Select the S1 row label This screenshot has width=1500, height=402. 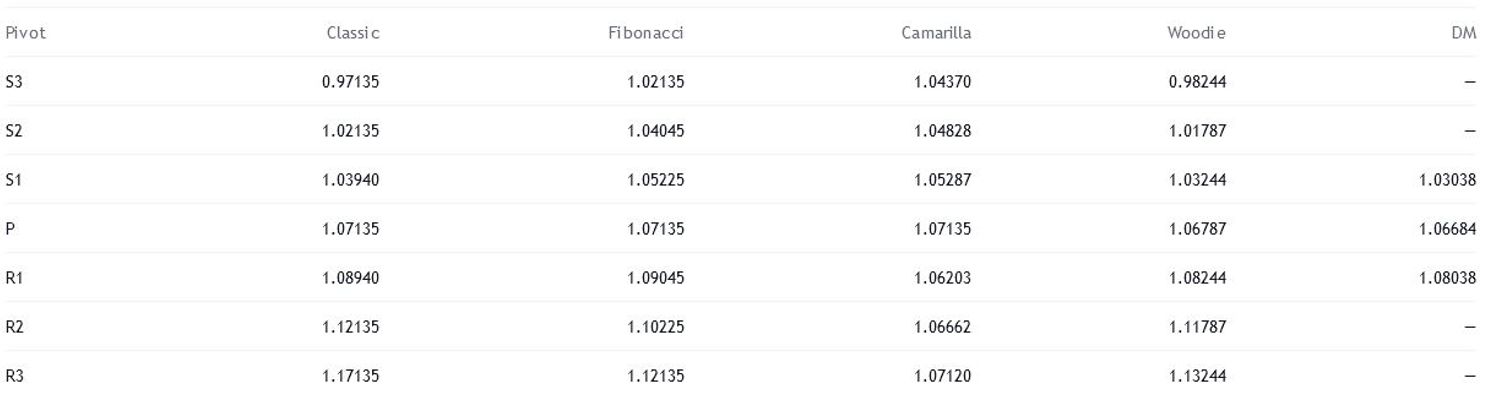14,180
